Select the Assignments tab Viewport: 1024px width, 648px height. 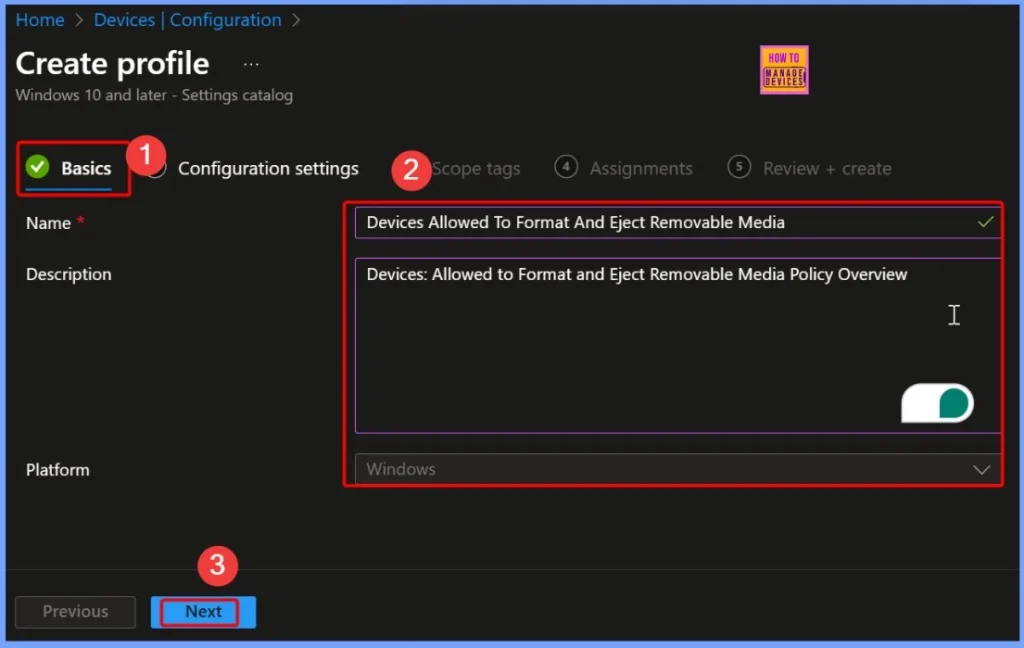tap(640, 169)
